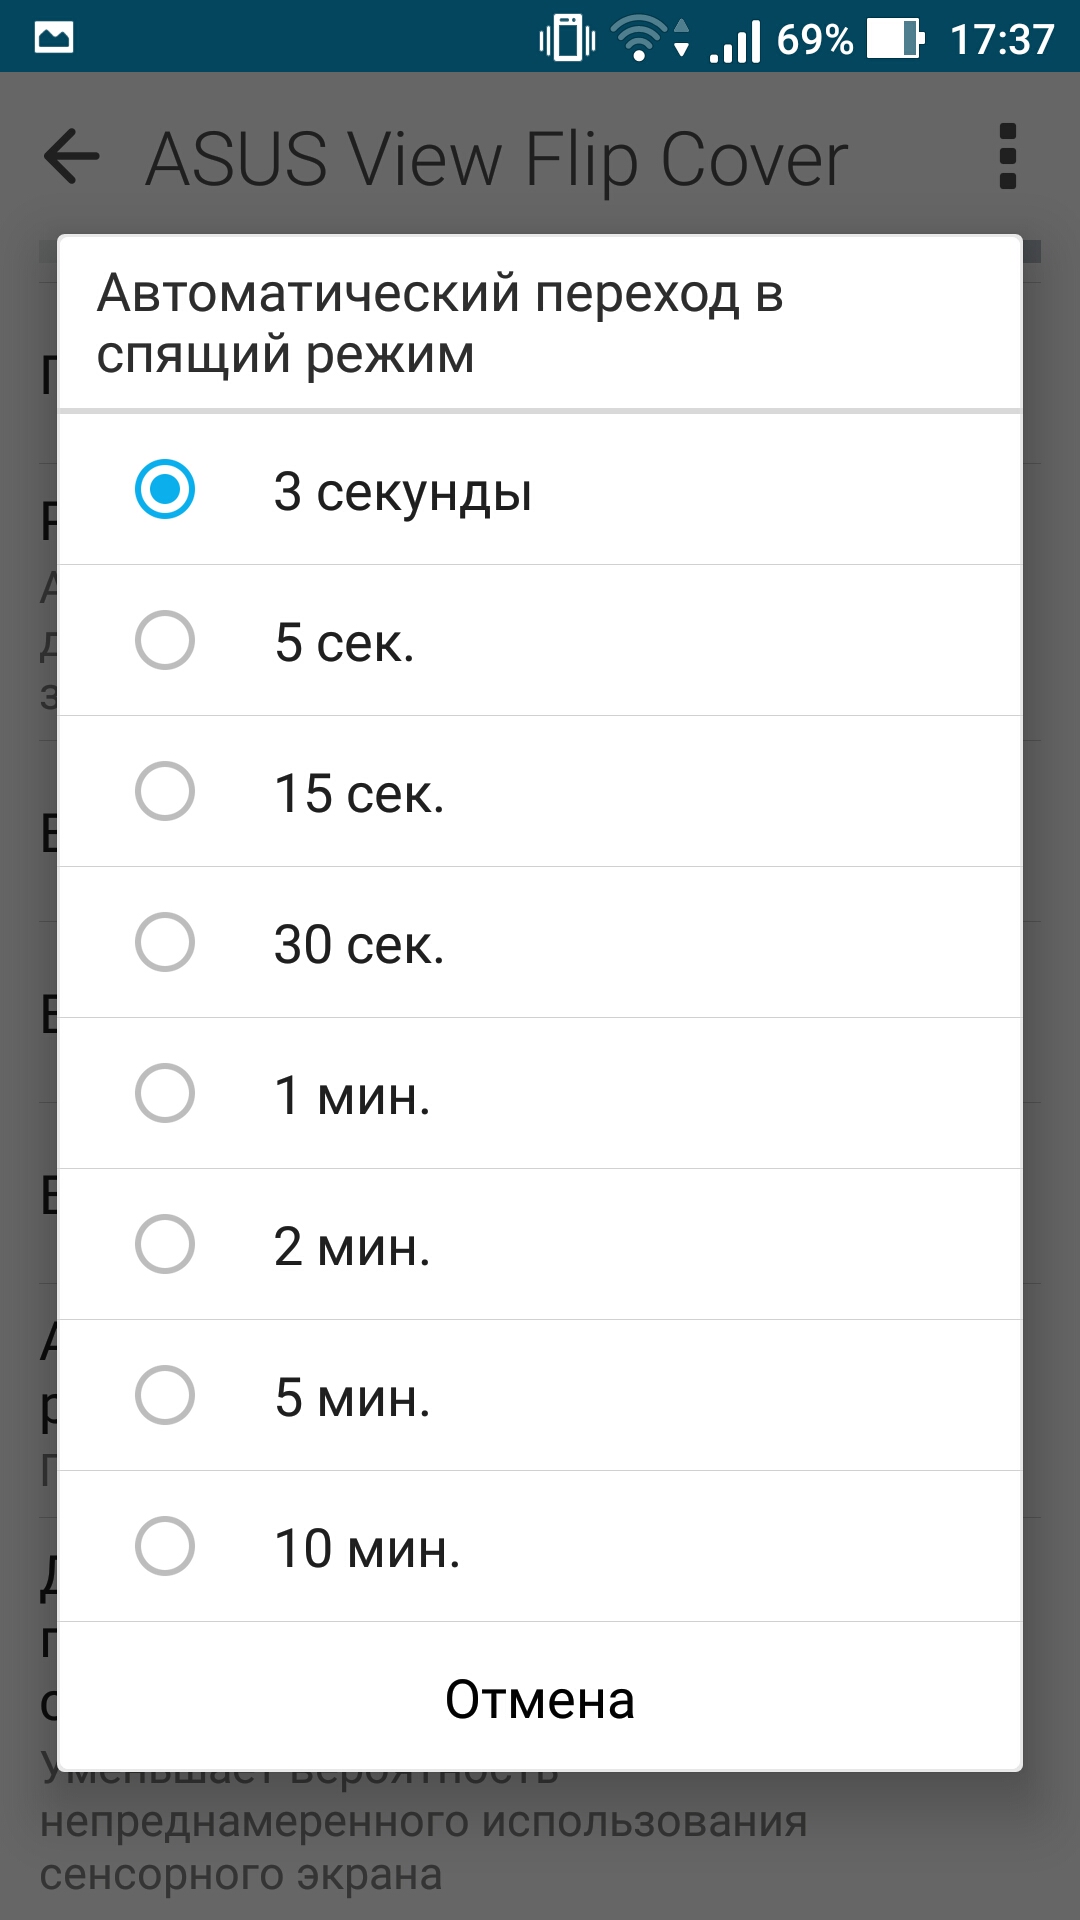Image resolution: width=1080 pixels, height=1920 pixels.
Task: Tap the ASUS View Flip Cover title
Action: tap(497, 160)
